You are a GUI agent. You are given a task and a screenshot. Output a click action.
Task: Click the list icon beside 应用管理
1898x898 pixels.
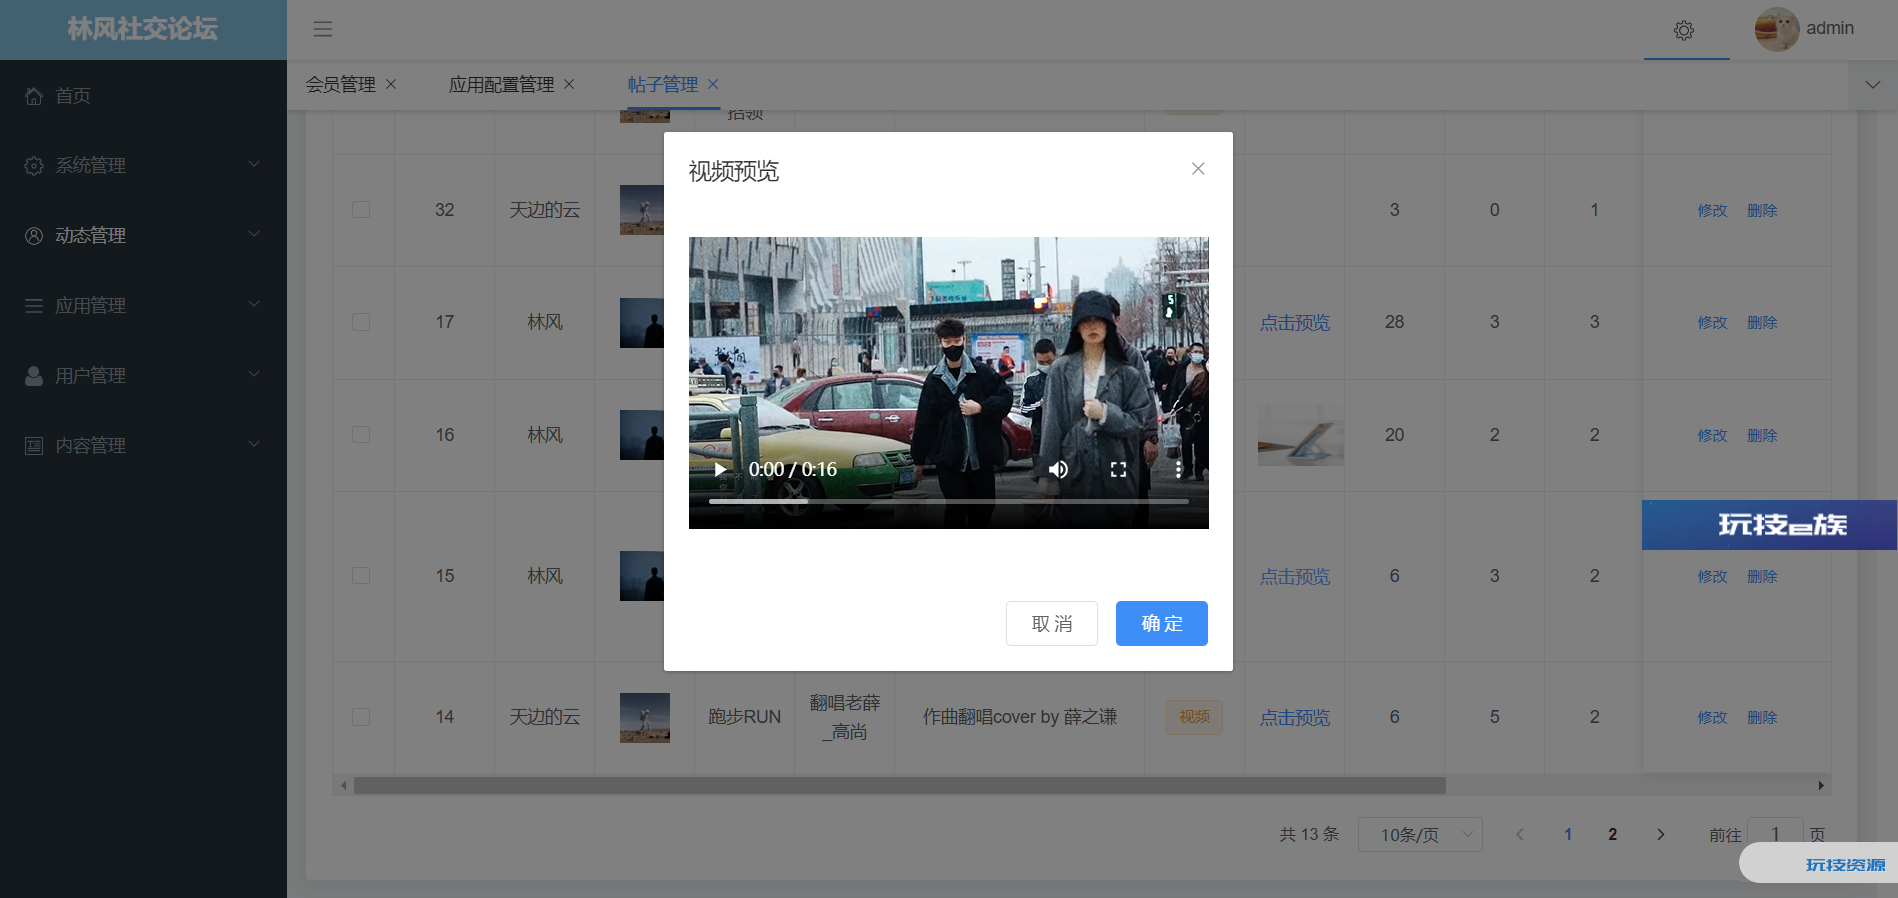(34, 305)
